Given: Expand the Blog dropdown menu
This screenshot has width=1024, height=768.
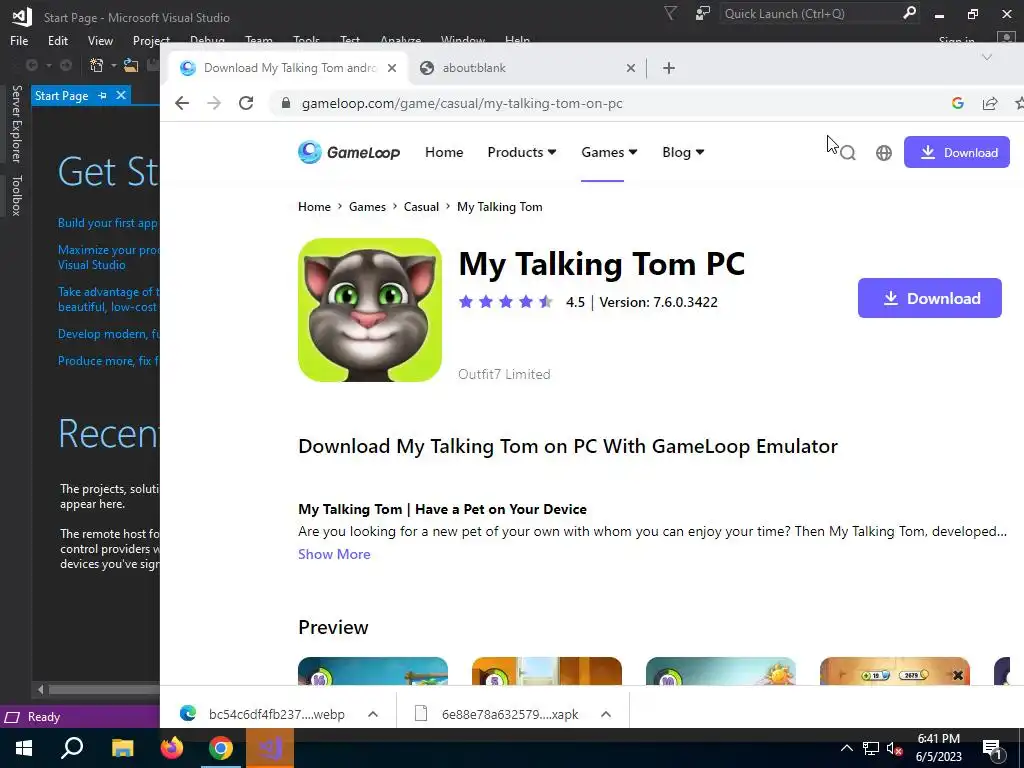Looking at the screenshot, I should pyautogui.click(x=683, y=152).
